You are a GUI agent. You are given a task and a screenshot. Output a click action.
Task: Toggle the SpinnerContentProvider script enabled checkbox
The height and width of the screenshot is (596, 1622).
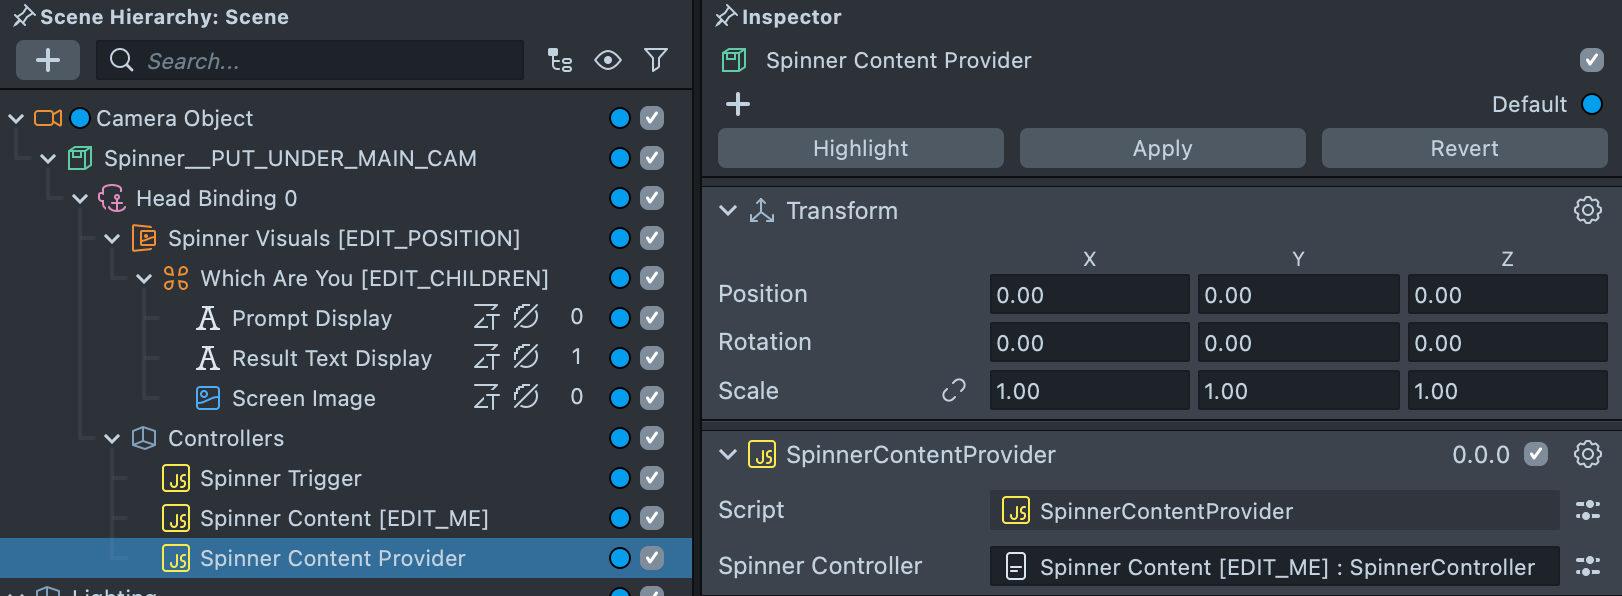tap(1535, 454)
